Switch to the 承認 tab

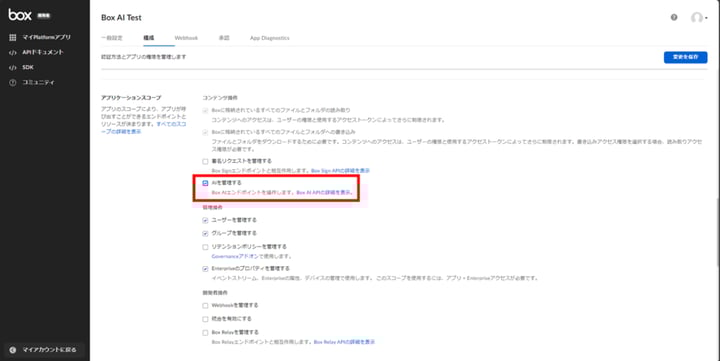point(224,38)
